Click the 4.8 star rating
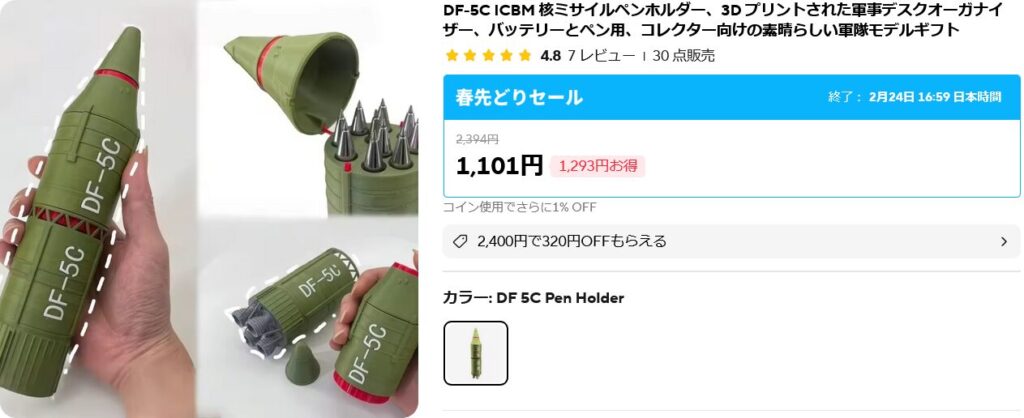Image resolution: width=1024 pixels, height=418 pixels. tap(551, 56)
